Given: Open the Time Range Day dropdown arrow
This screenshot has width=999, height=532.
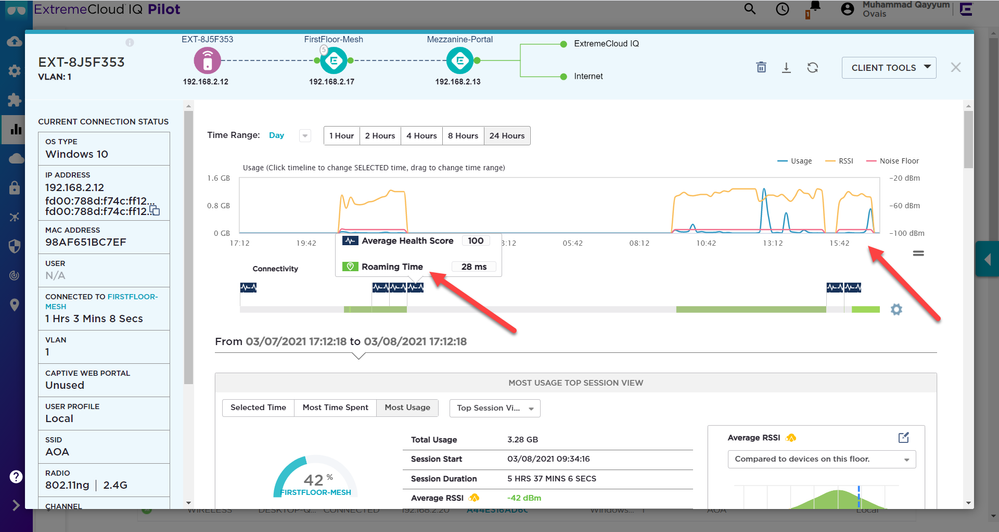Looking at the screenshot, I should [x=305, y=136].
